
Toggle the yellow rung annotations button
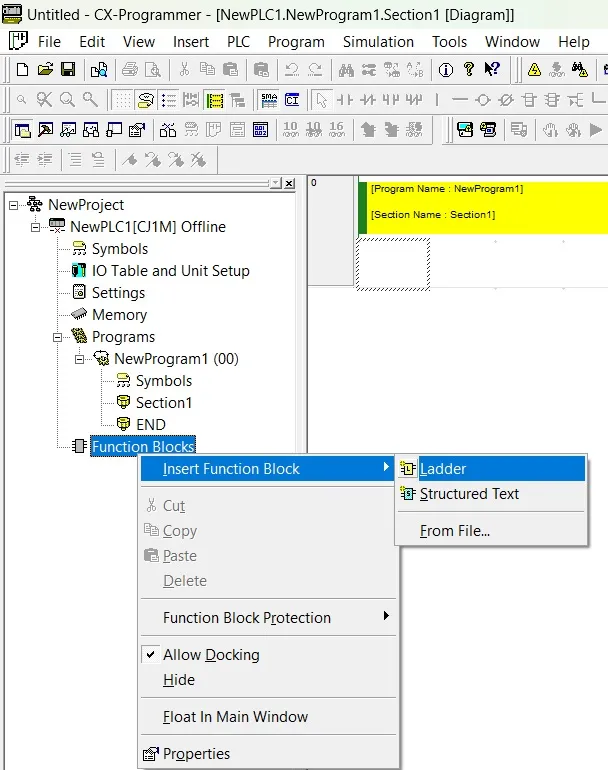[x=215, y=100]
